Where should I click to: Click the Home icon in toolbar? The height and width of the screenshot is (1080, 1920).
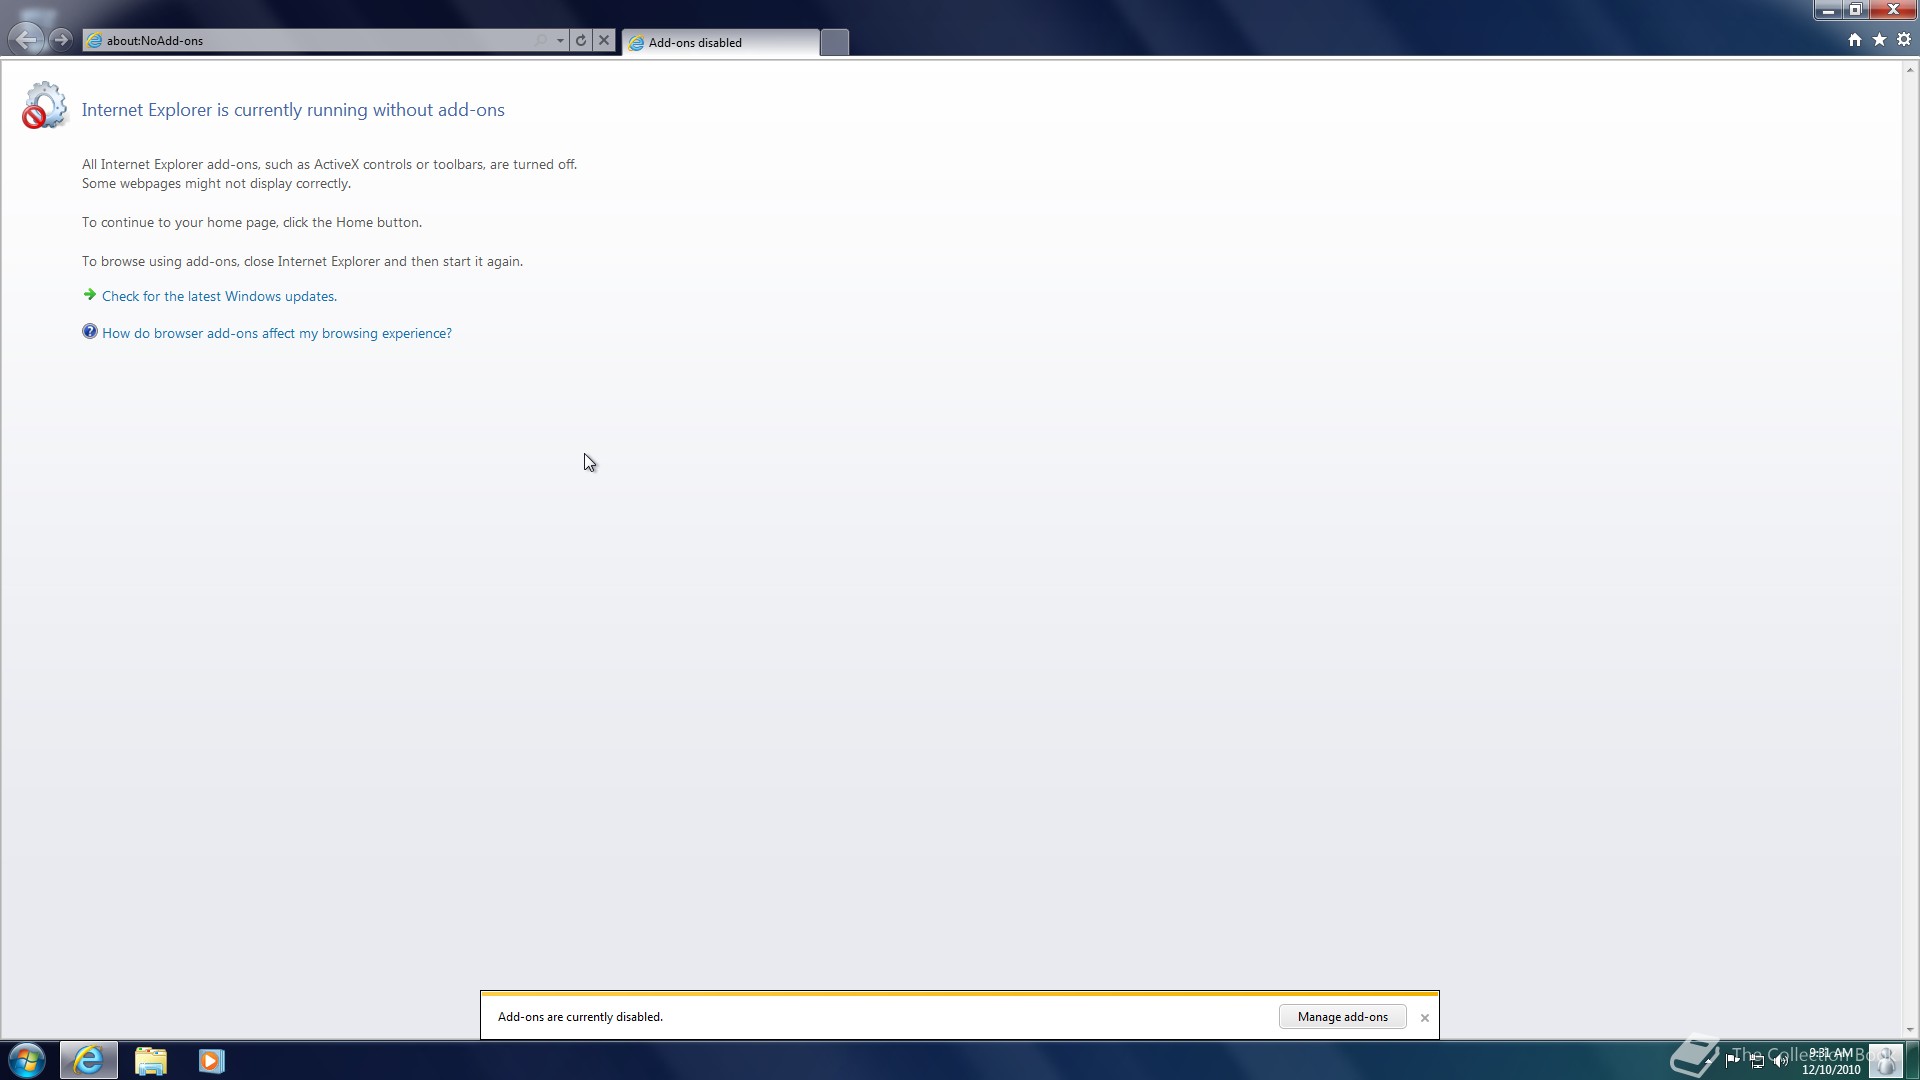point(1855,40)
